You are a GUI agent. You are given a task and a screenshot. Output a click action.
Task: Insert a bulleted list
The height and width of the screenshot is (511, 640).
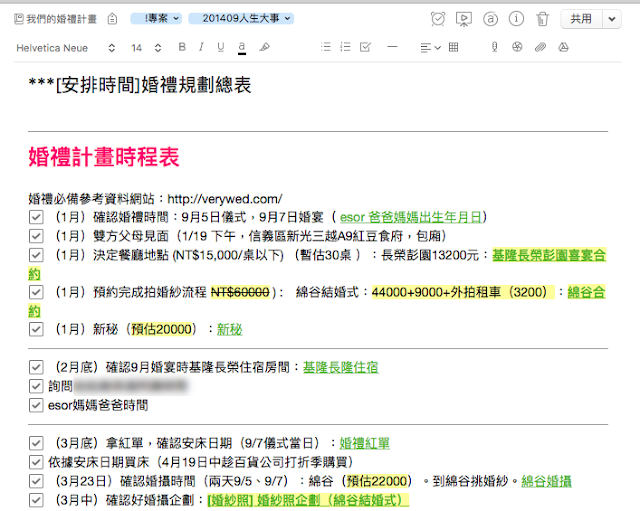click(x=326, y=47)
